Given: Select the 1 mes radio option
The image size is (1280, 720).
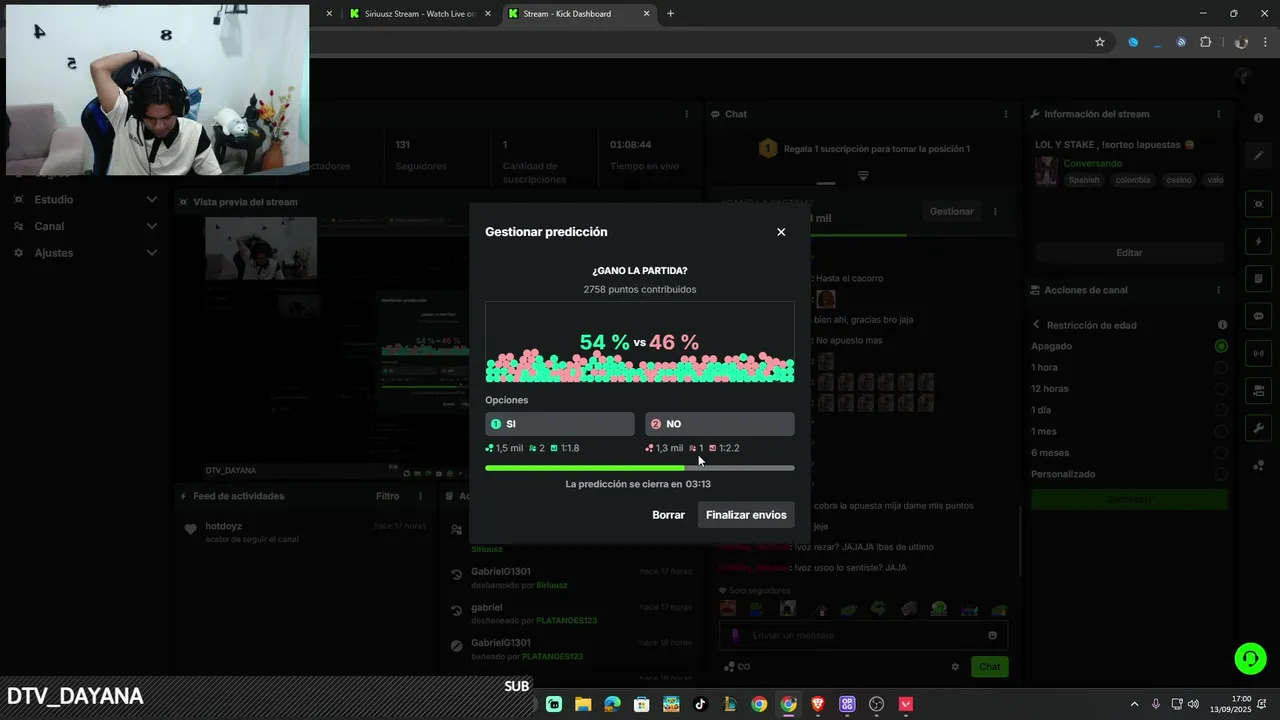Looking at the screenshot, I should tap(1221, 432).
